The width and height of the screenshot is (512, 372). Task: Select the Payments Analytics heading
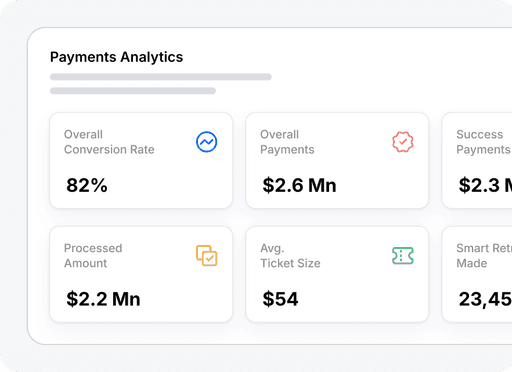(x=117, y=57)
